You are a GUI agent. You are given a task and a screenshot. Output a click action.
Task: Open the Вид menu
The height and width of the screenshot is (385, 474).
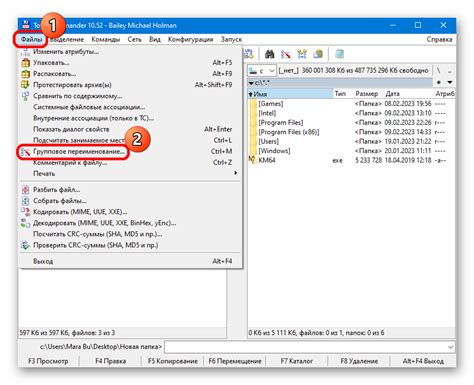coord(155,39)
